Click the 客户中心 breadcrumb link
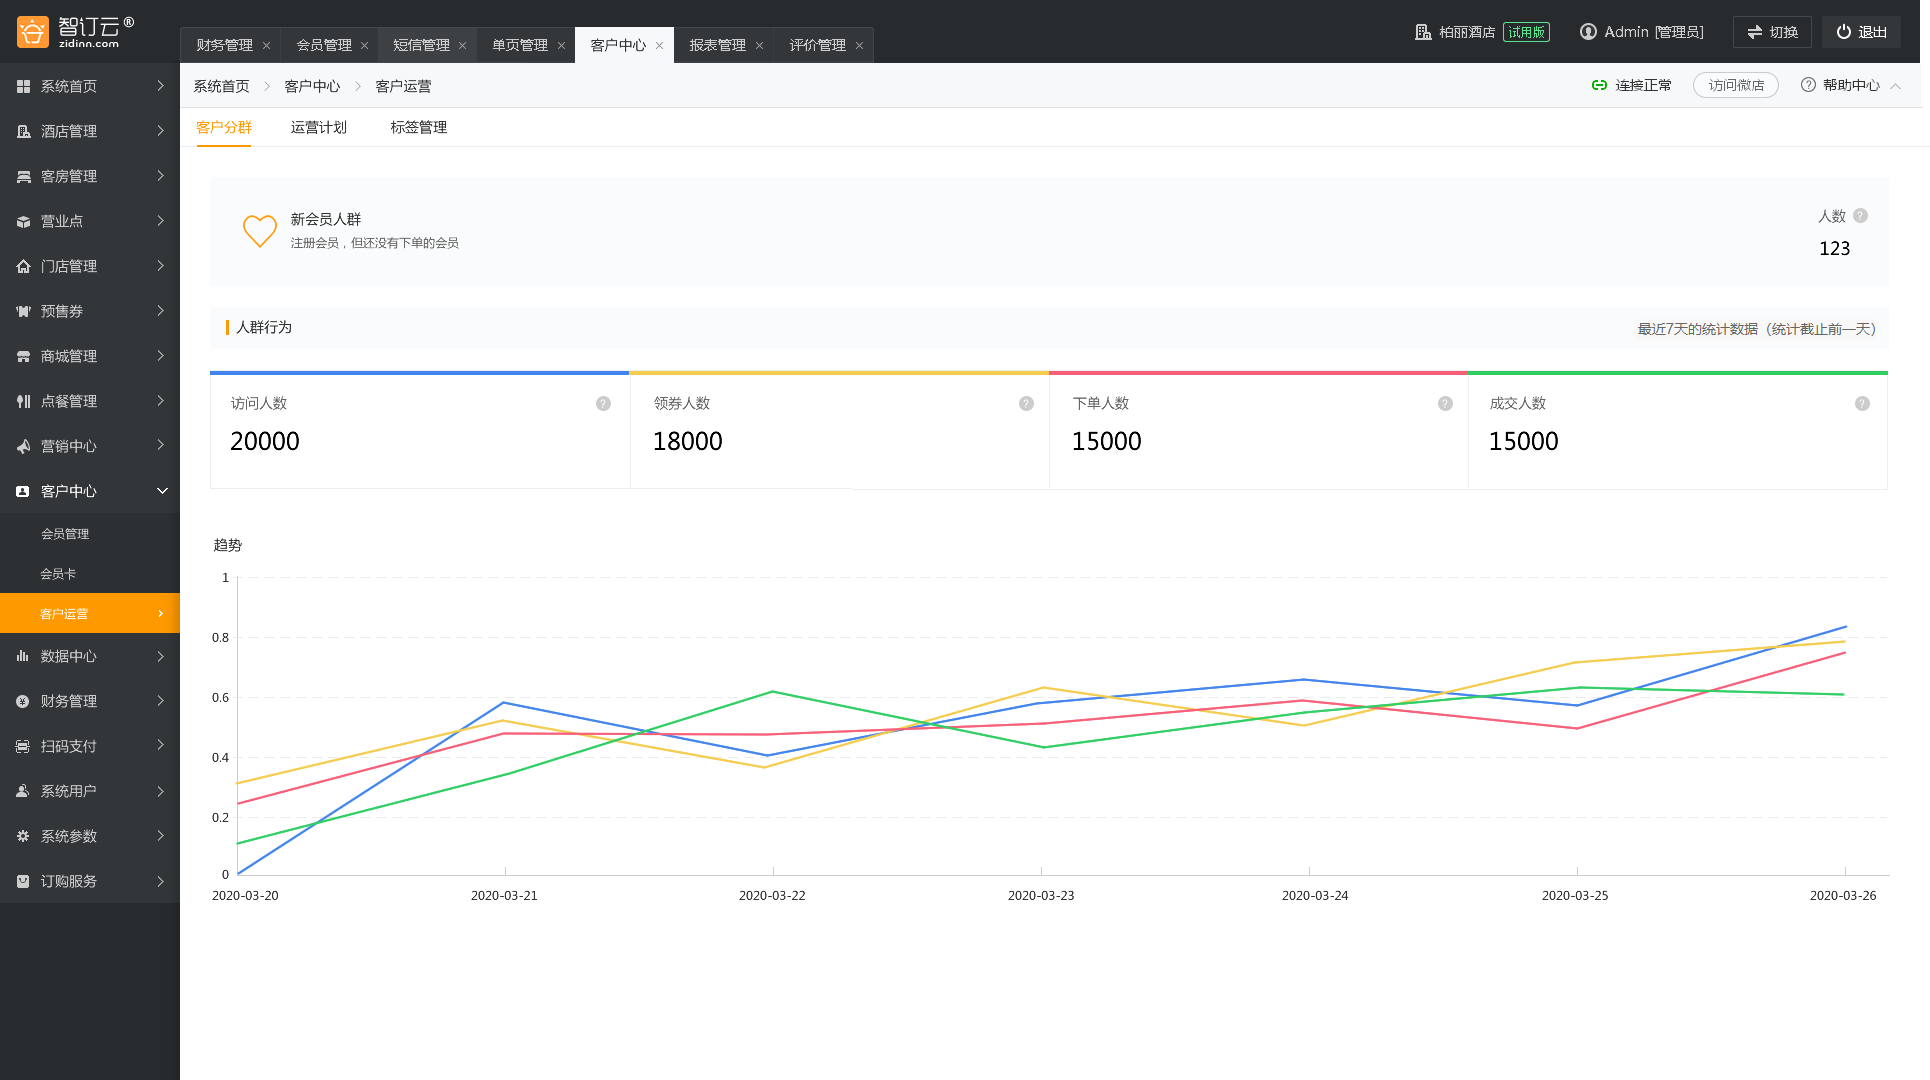The width and height of the screenshot is (1930, 1080). point(312,86)
